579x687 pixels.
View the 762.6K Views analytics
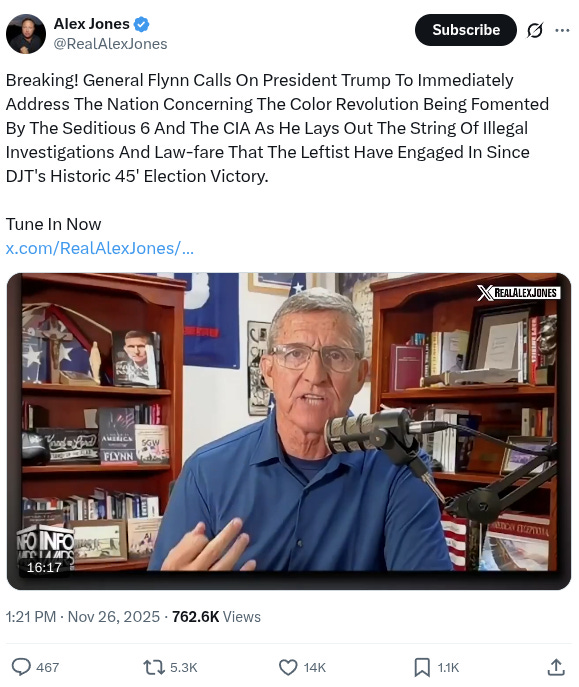(216, 616)
